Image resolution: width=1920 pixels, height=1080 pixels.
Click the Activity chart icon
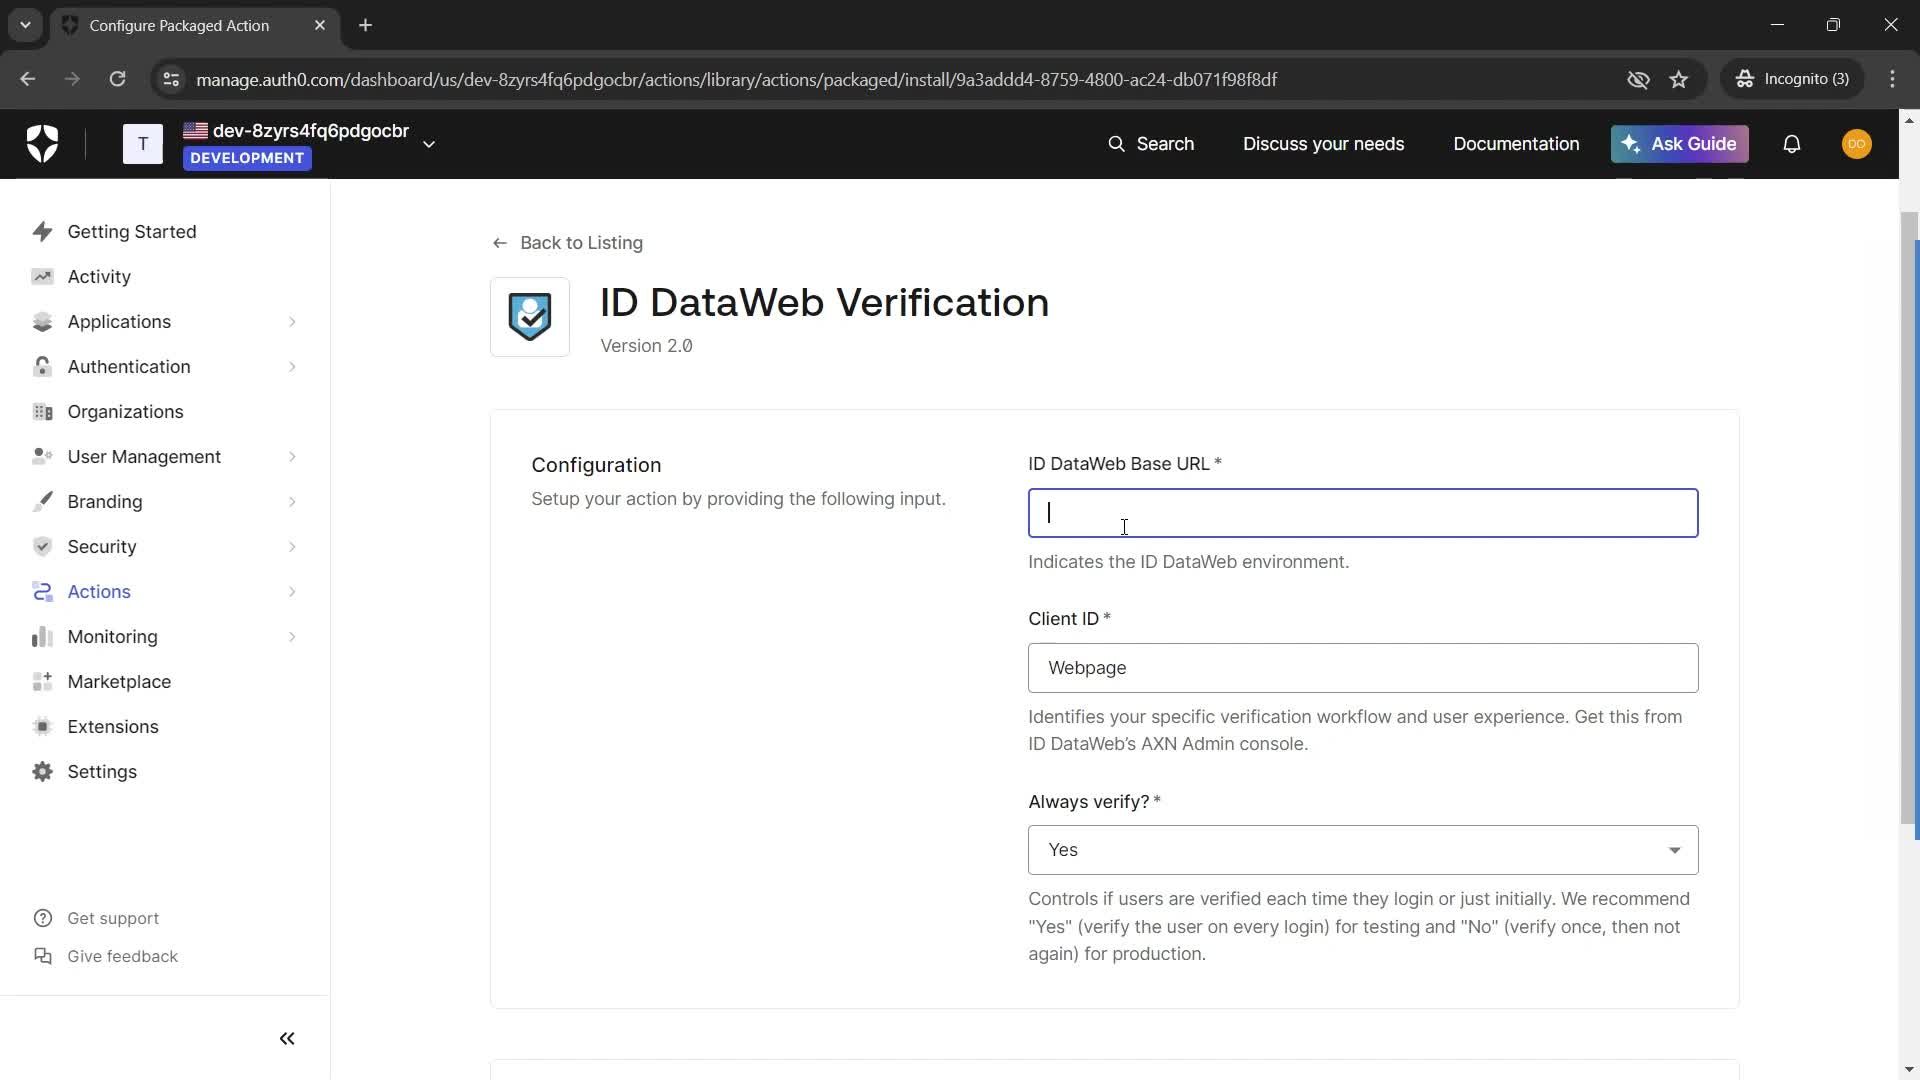[42, 277]
